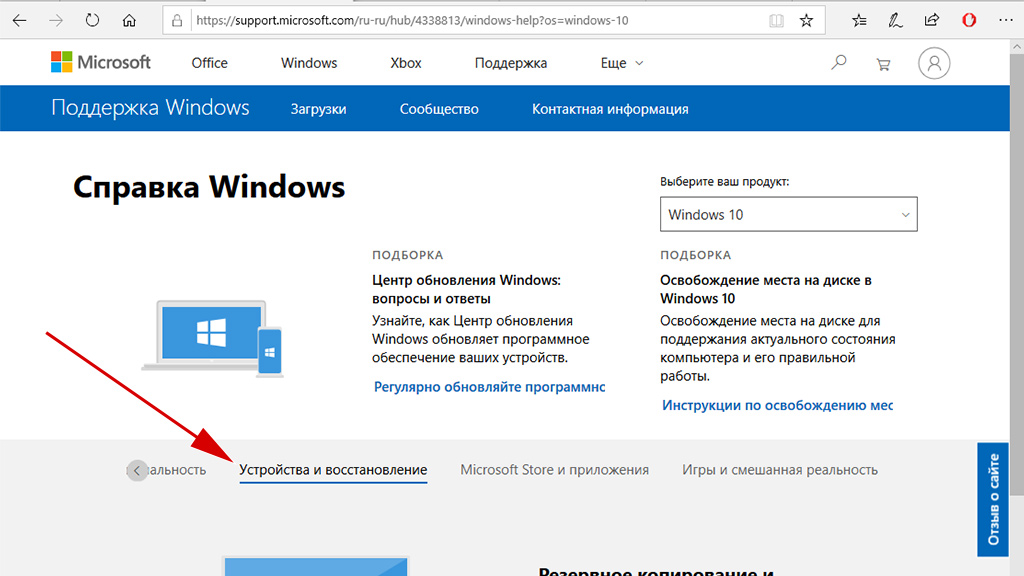Open Контактная информация page
This screenshot has width=1024, height=576.
coord(610,109)
